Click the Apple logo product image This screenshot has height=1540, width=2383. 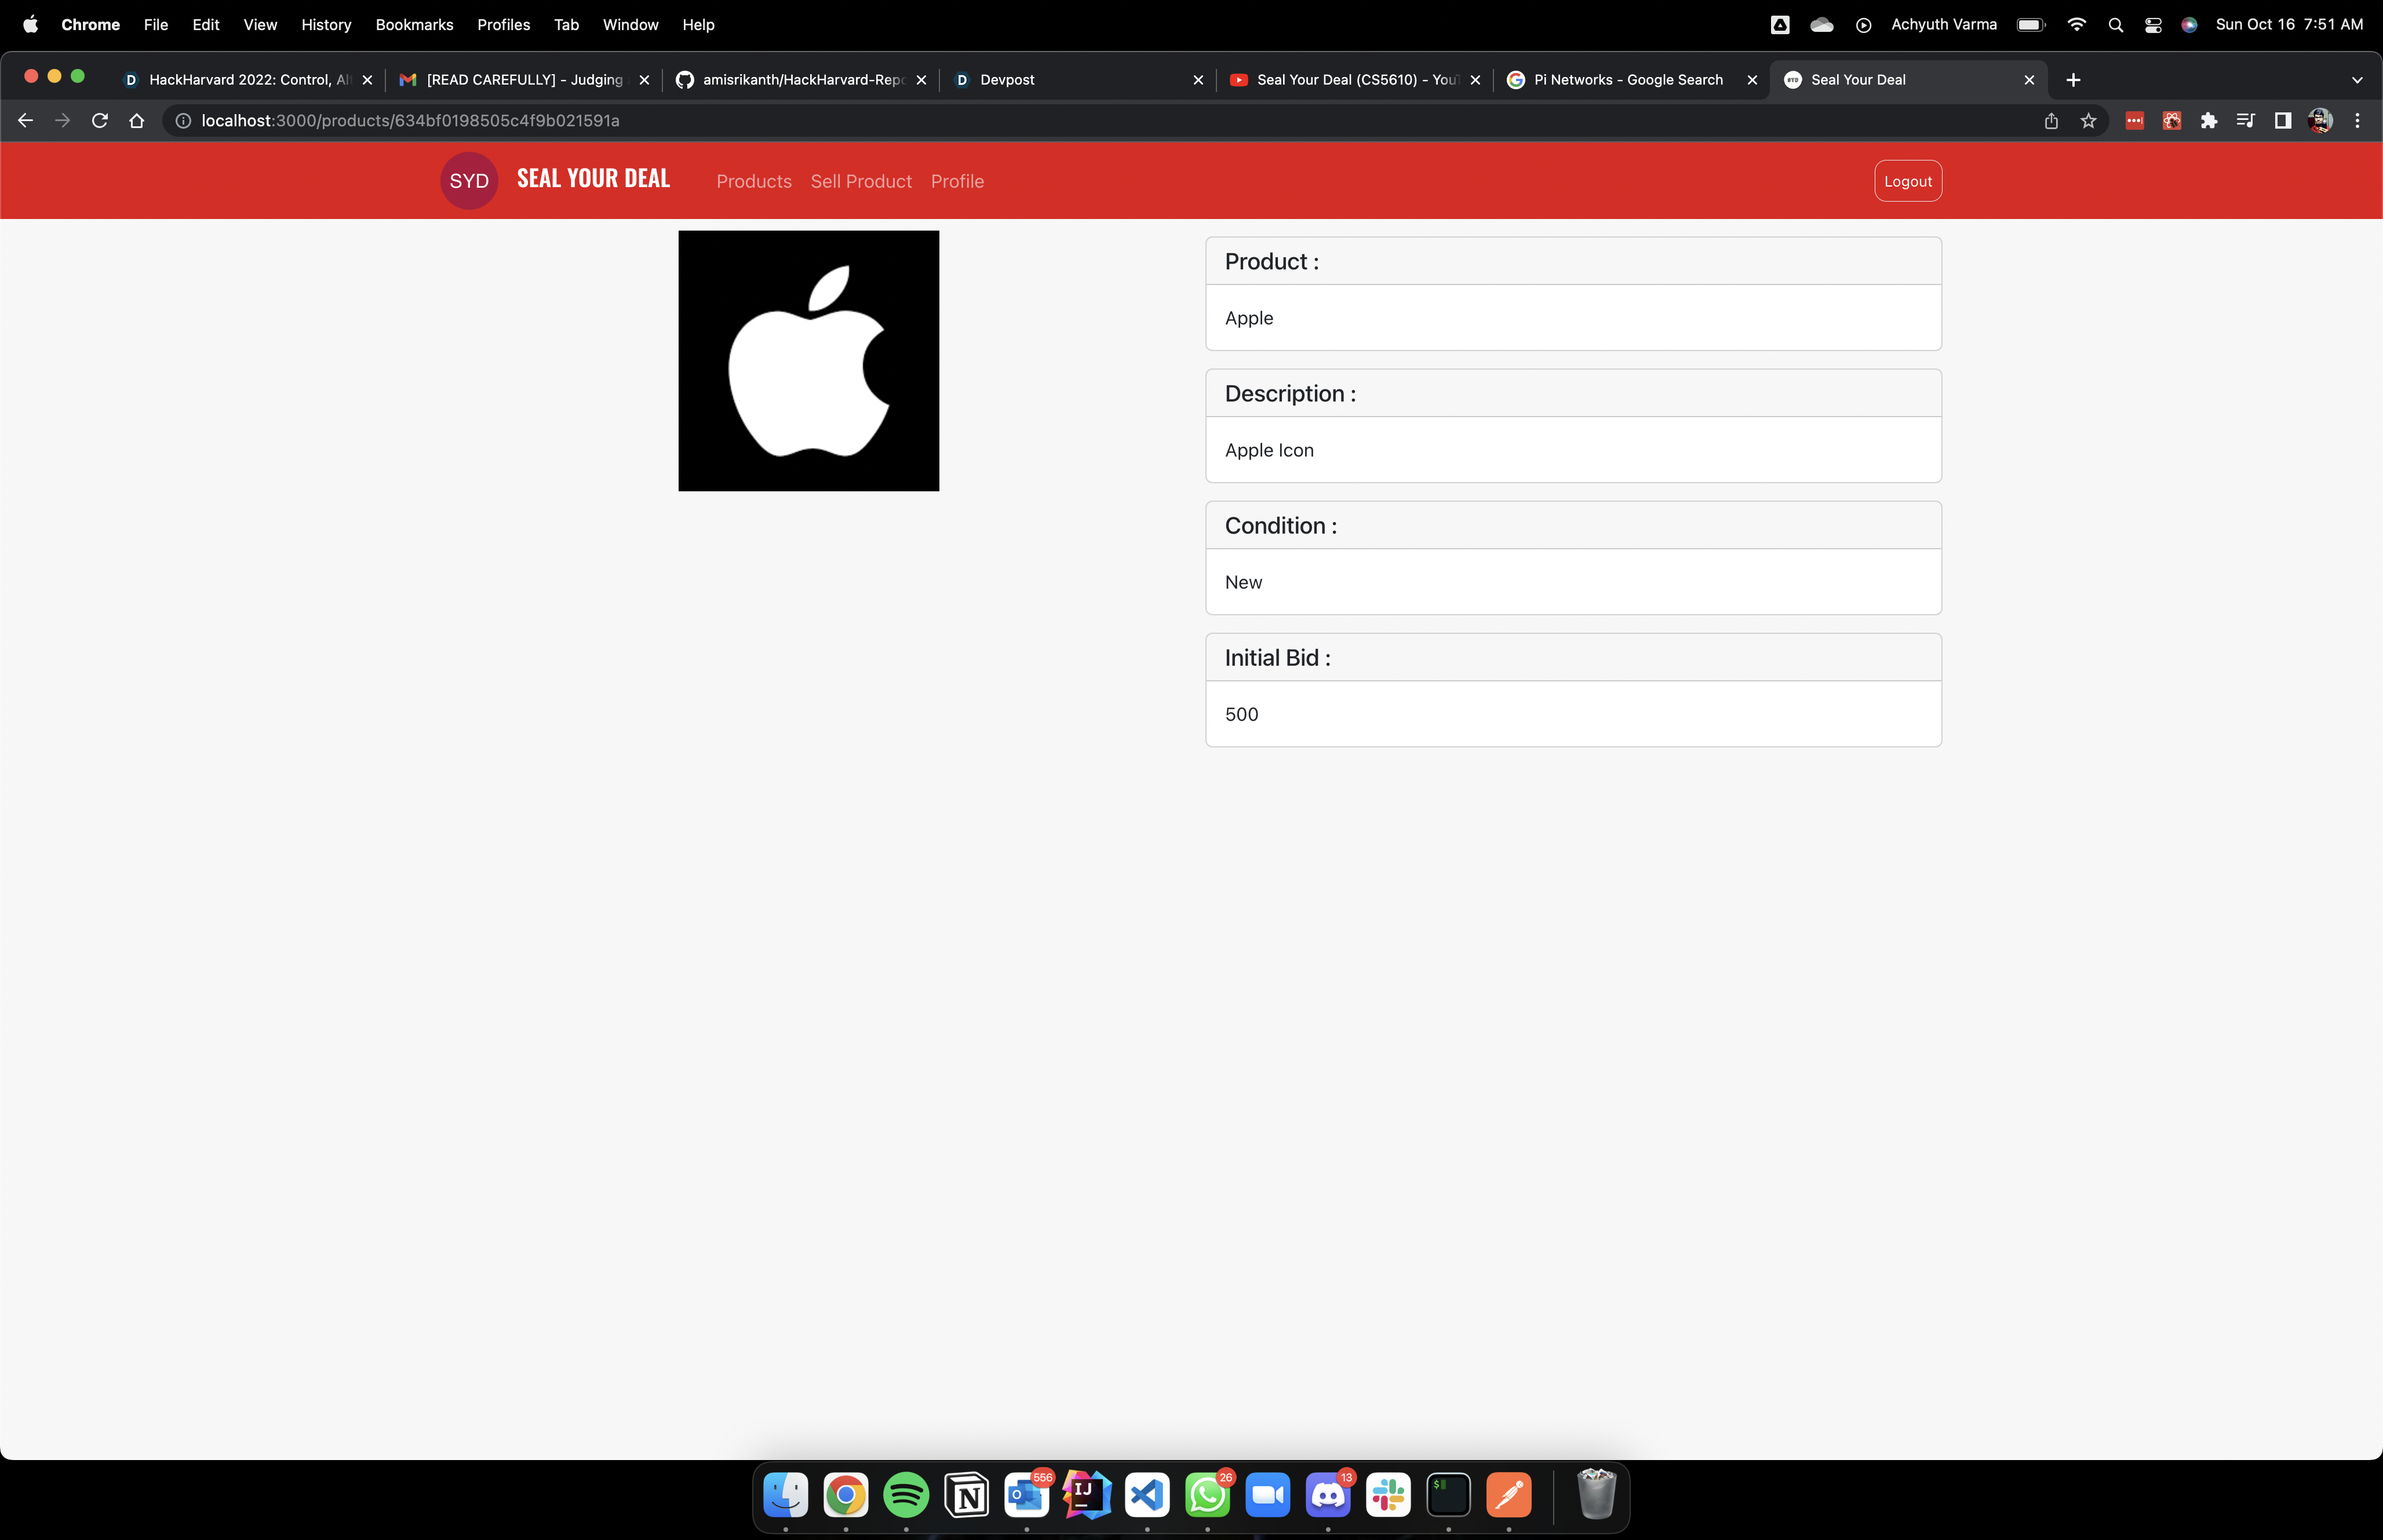pyautogui.click(x=808, y=361)
